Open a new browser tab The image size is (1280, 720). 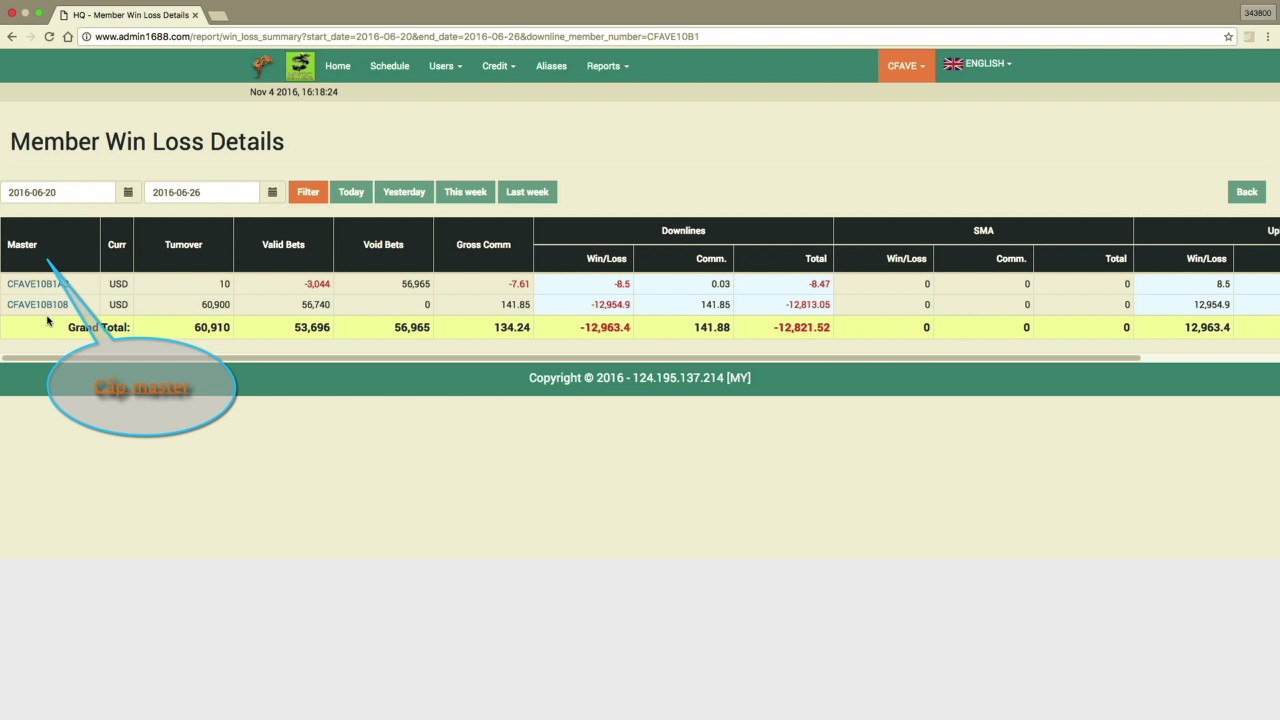pyautogui.click(x=218, y=15)
